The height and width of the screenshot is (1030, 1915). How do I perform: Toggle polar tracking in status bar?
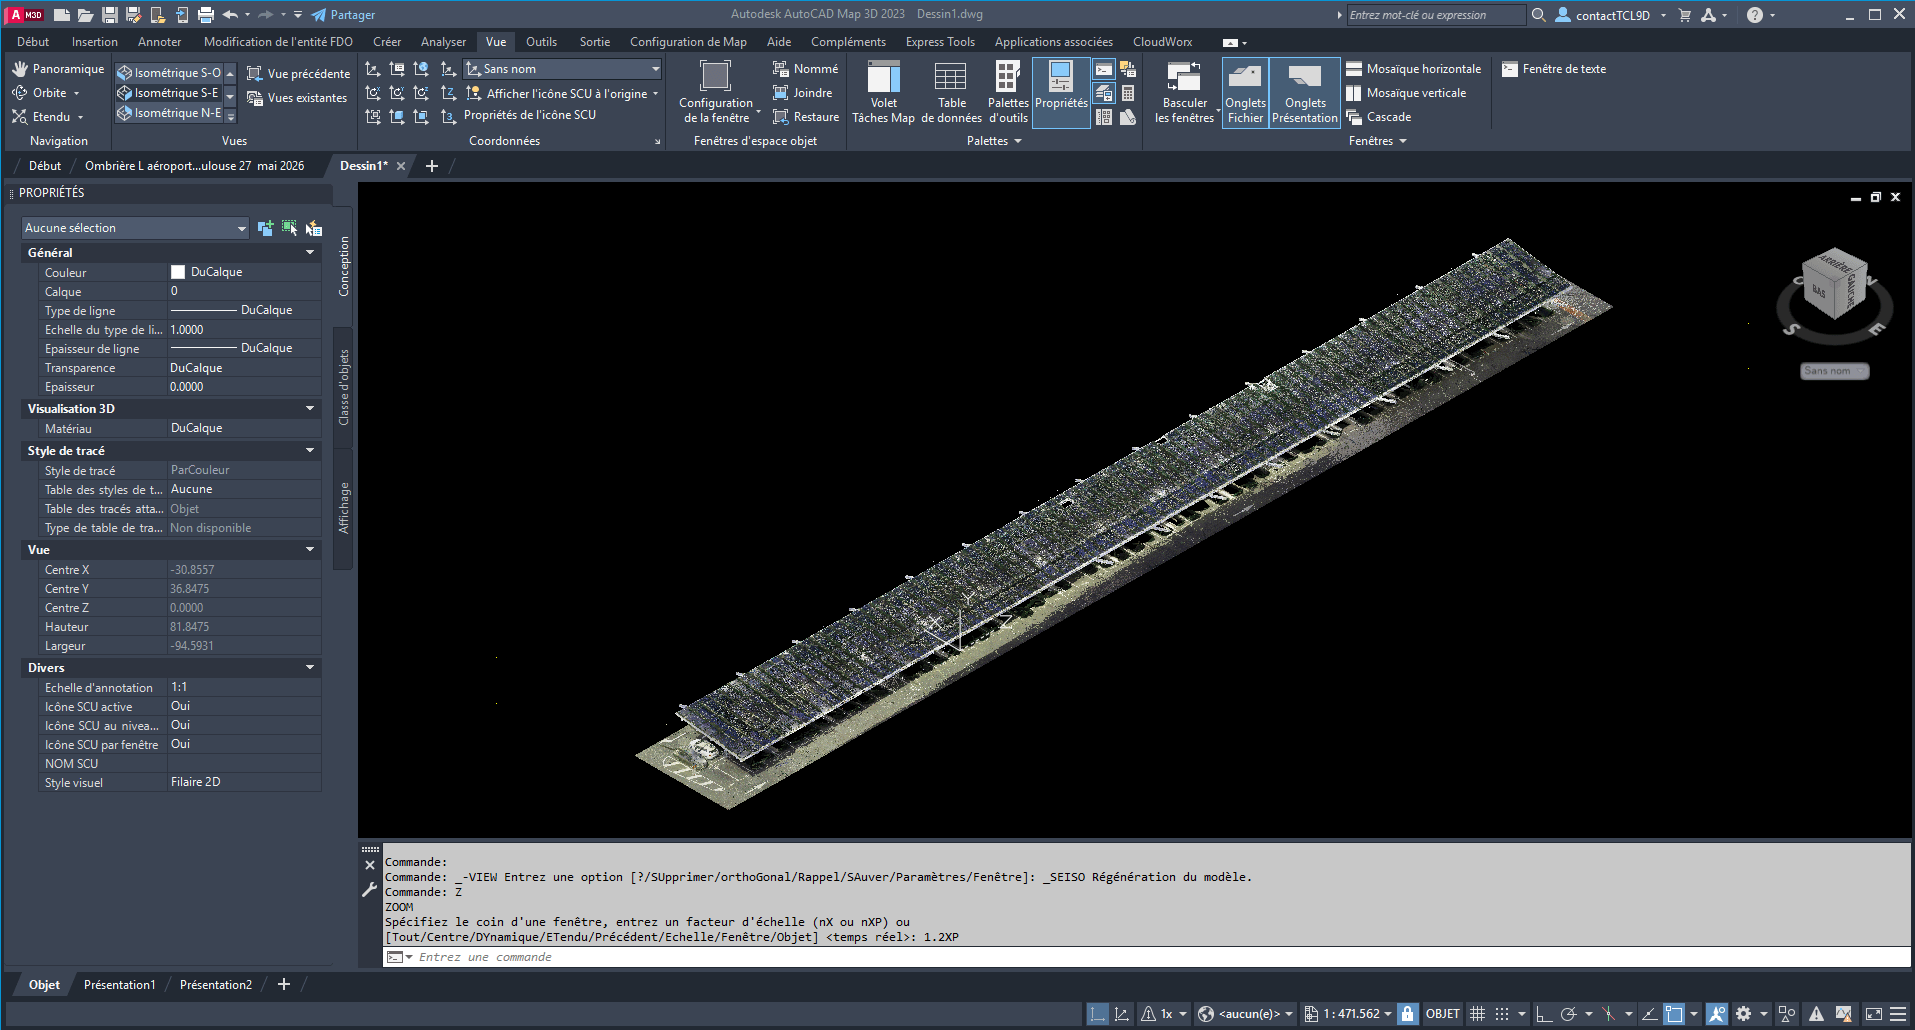coord(1569,1014)
